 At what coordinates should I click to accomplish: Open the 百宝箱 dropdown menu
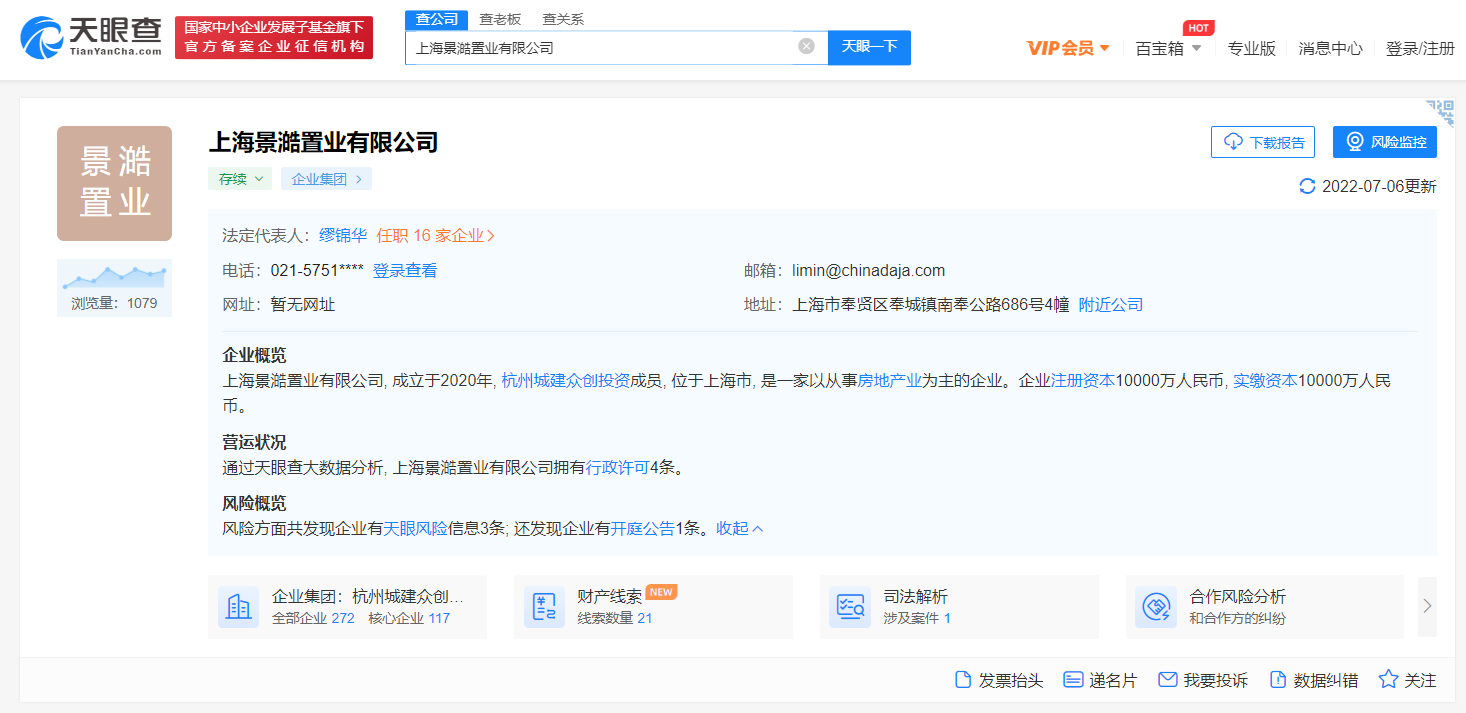tap(1168, 48)
